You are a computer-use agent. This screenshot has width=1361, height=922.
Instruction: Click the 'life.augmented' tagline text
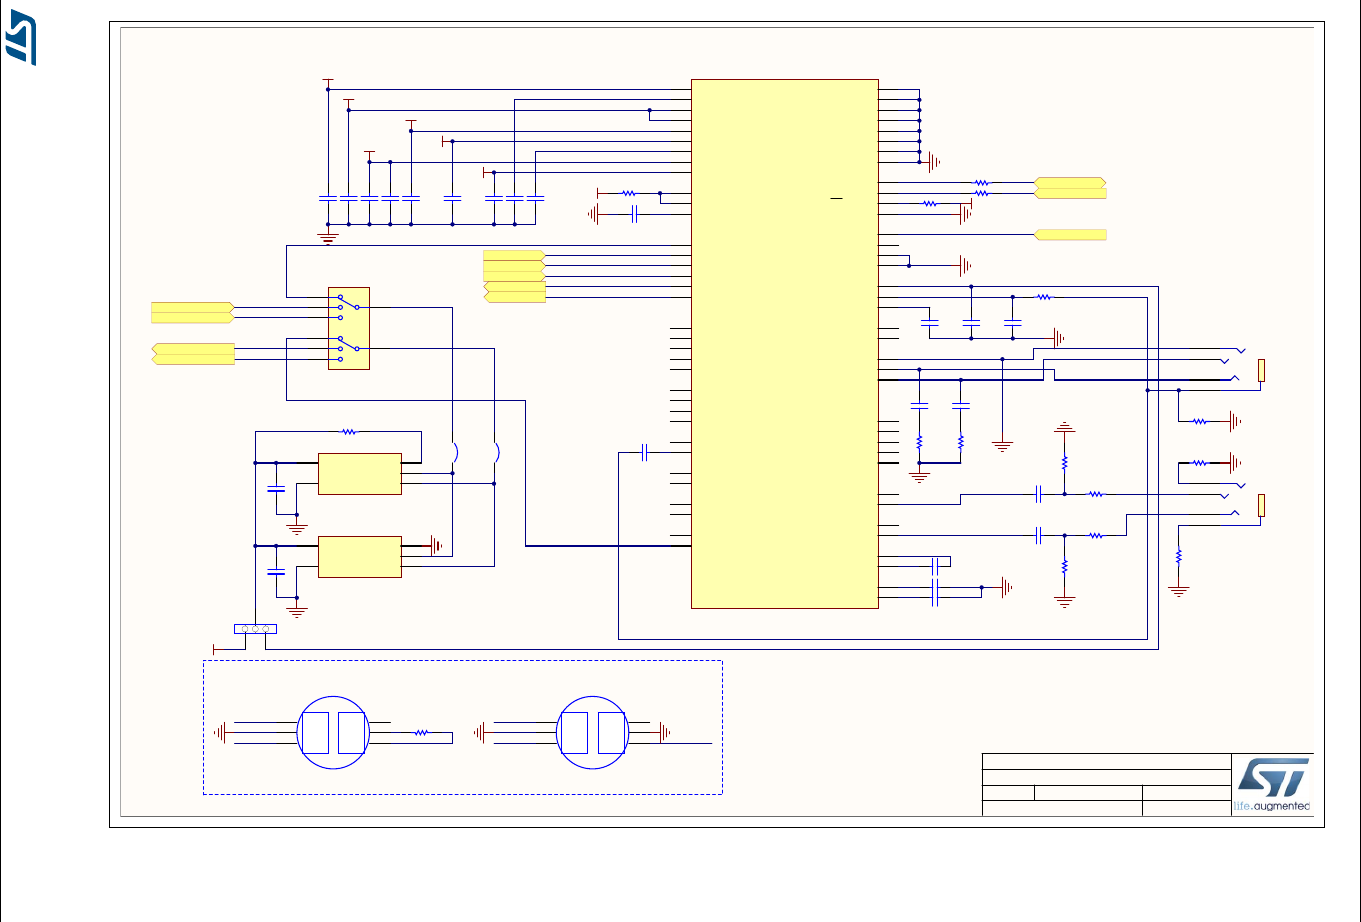pos(1272,805)
